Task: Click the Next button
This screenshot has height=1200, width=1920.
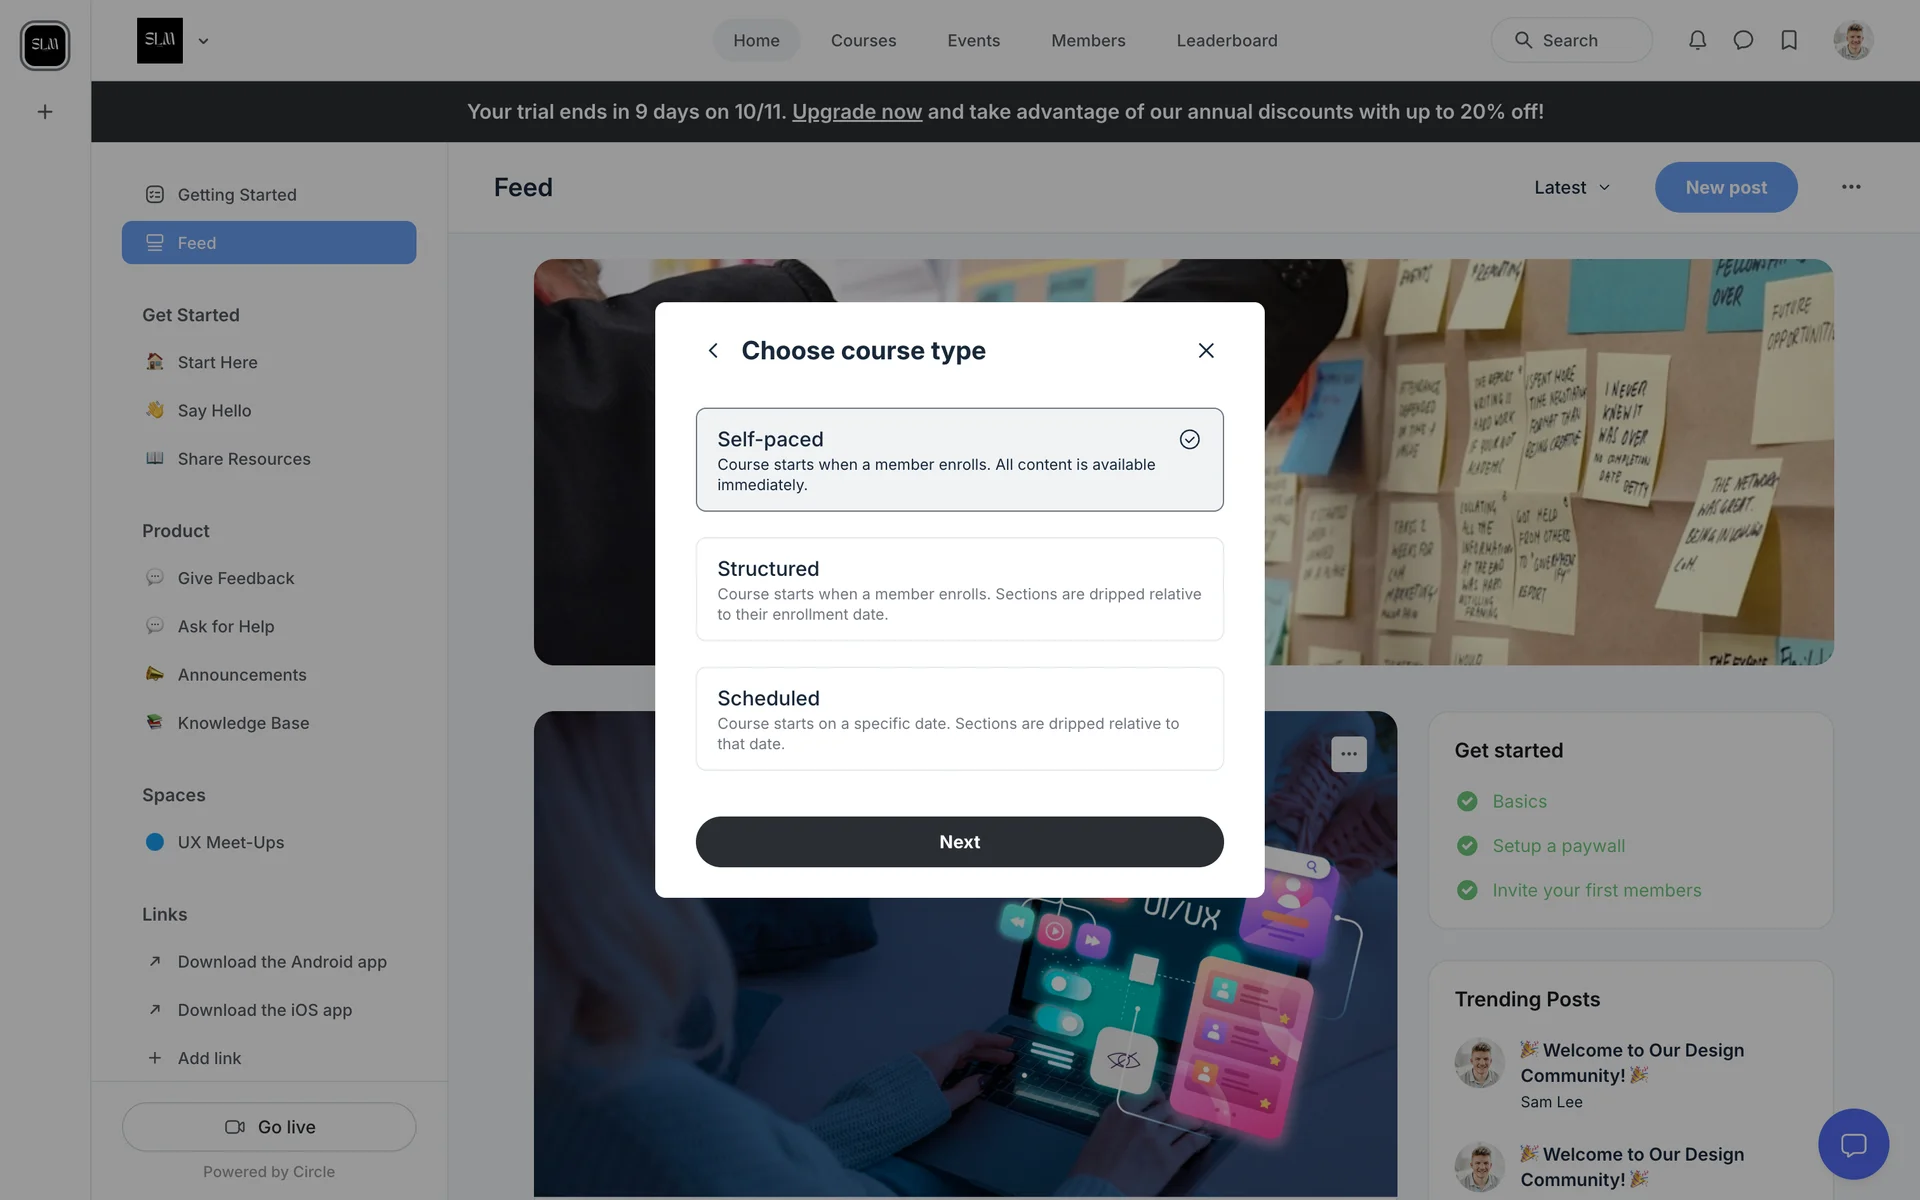Action: (959, 842)
